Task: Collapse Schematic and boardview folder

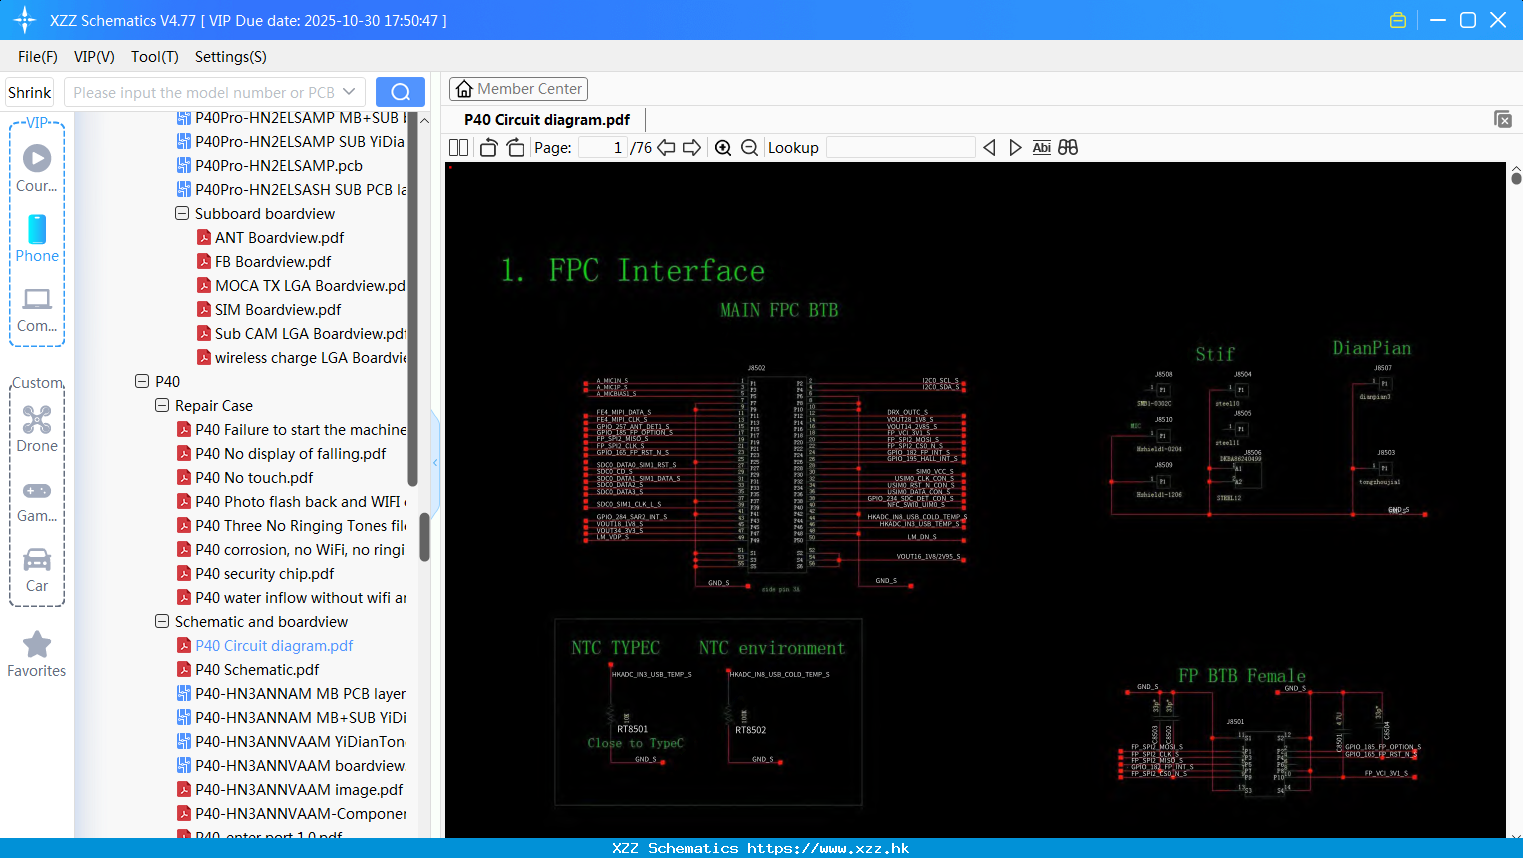Action: (162, 622)
